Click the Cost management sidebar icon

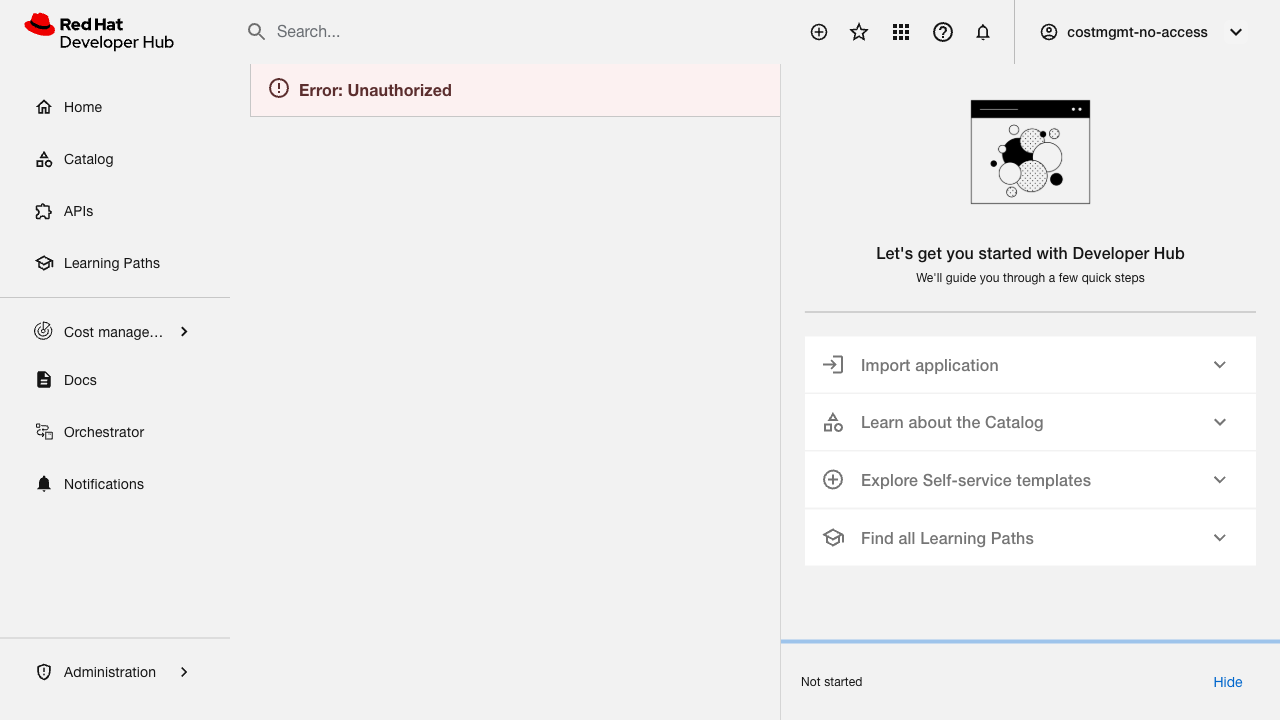[43, 332]
